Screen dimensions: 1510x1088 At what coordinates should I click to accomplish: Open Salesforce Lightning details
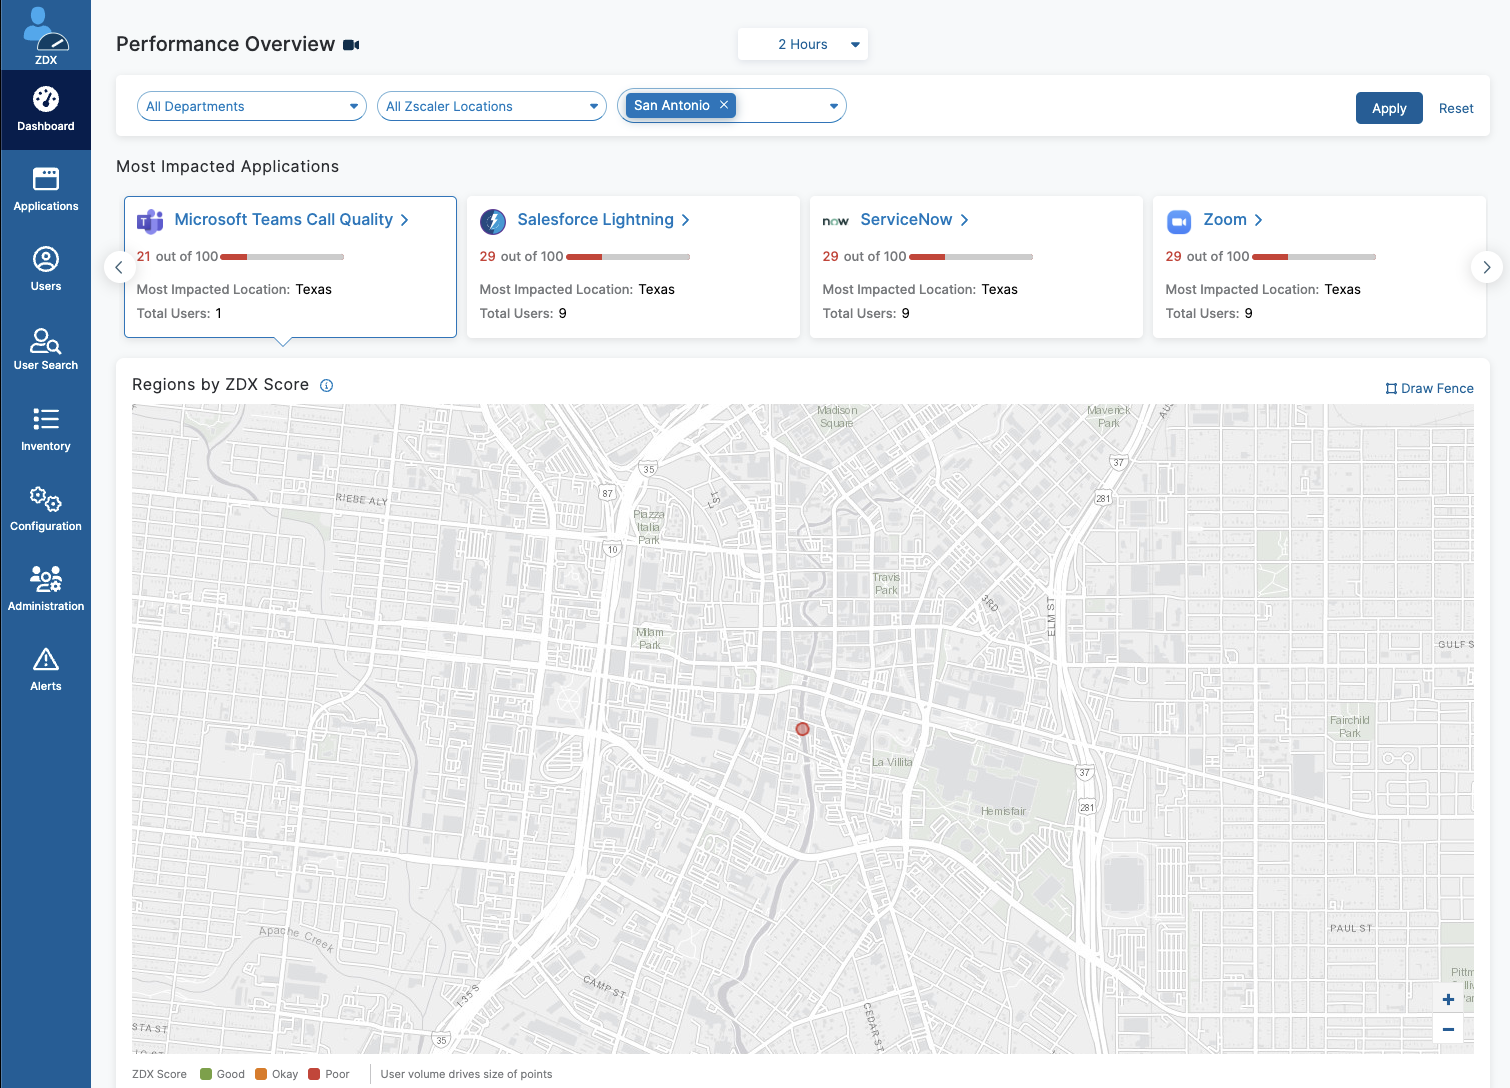(x=604, y=219)
